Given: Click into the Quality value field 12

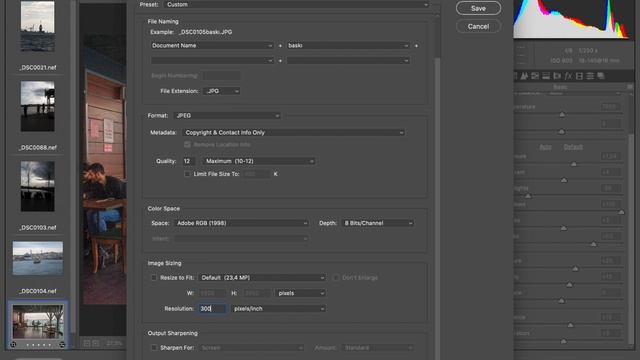Looking at the screenshot, I should click(x=188, y=161).
